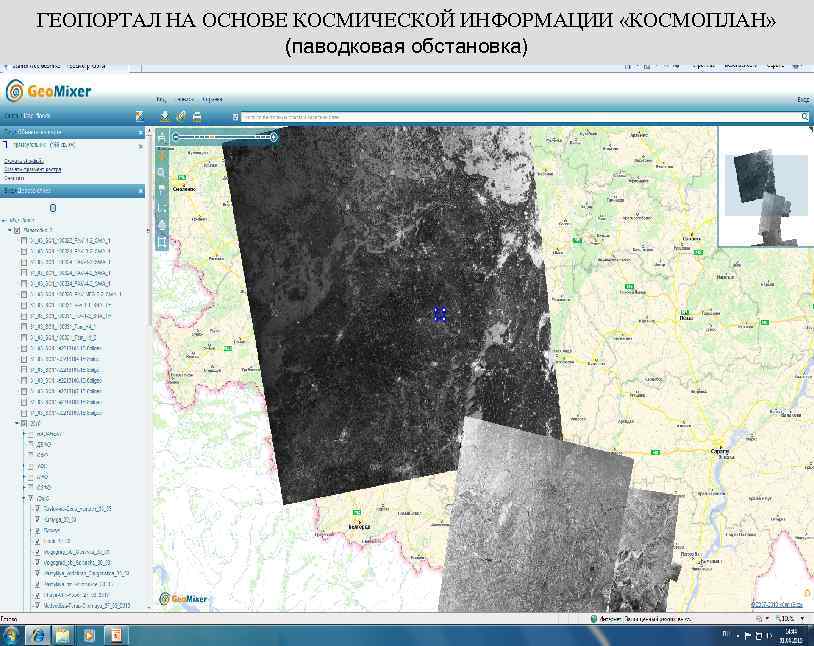
Task: Select the orange pan hand tool
Action: (x=162, y=155)
